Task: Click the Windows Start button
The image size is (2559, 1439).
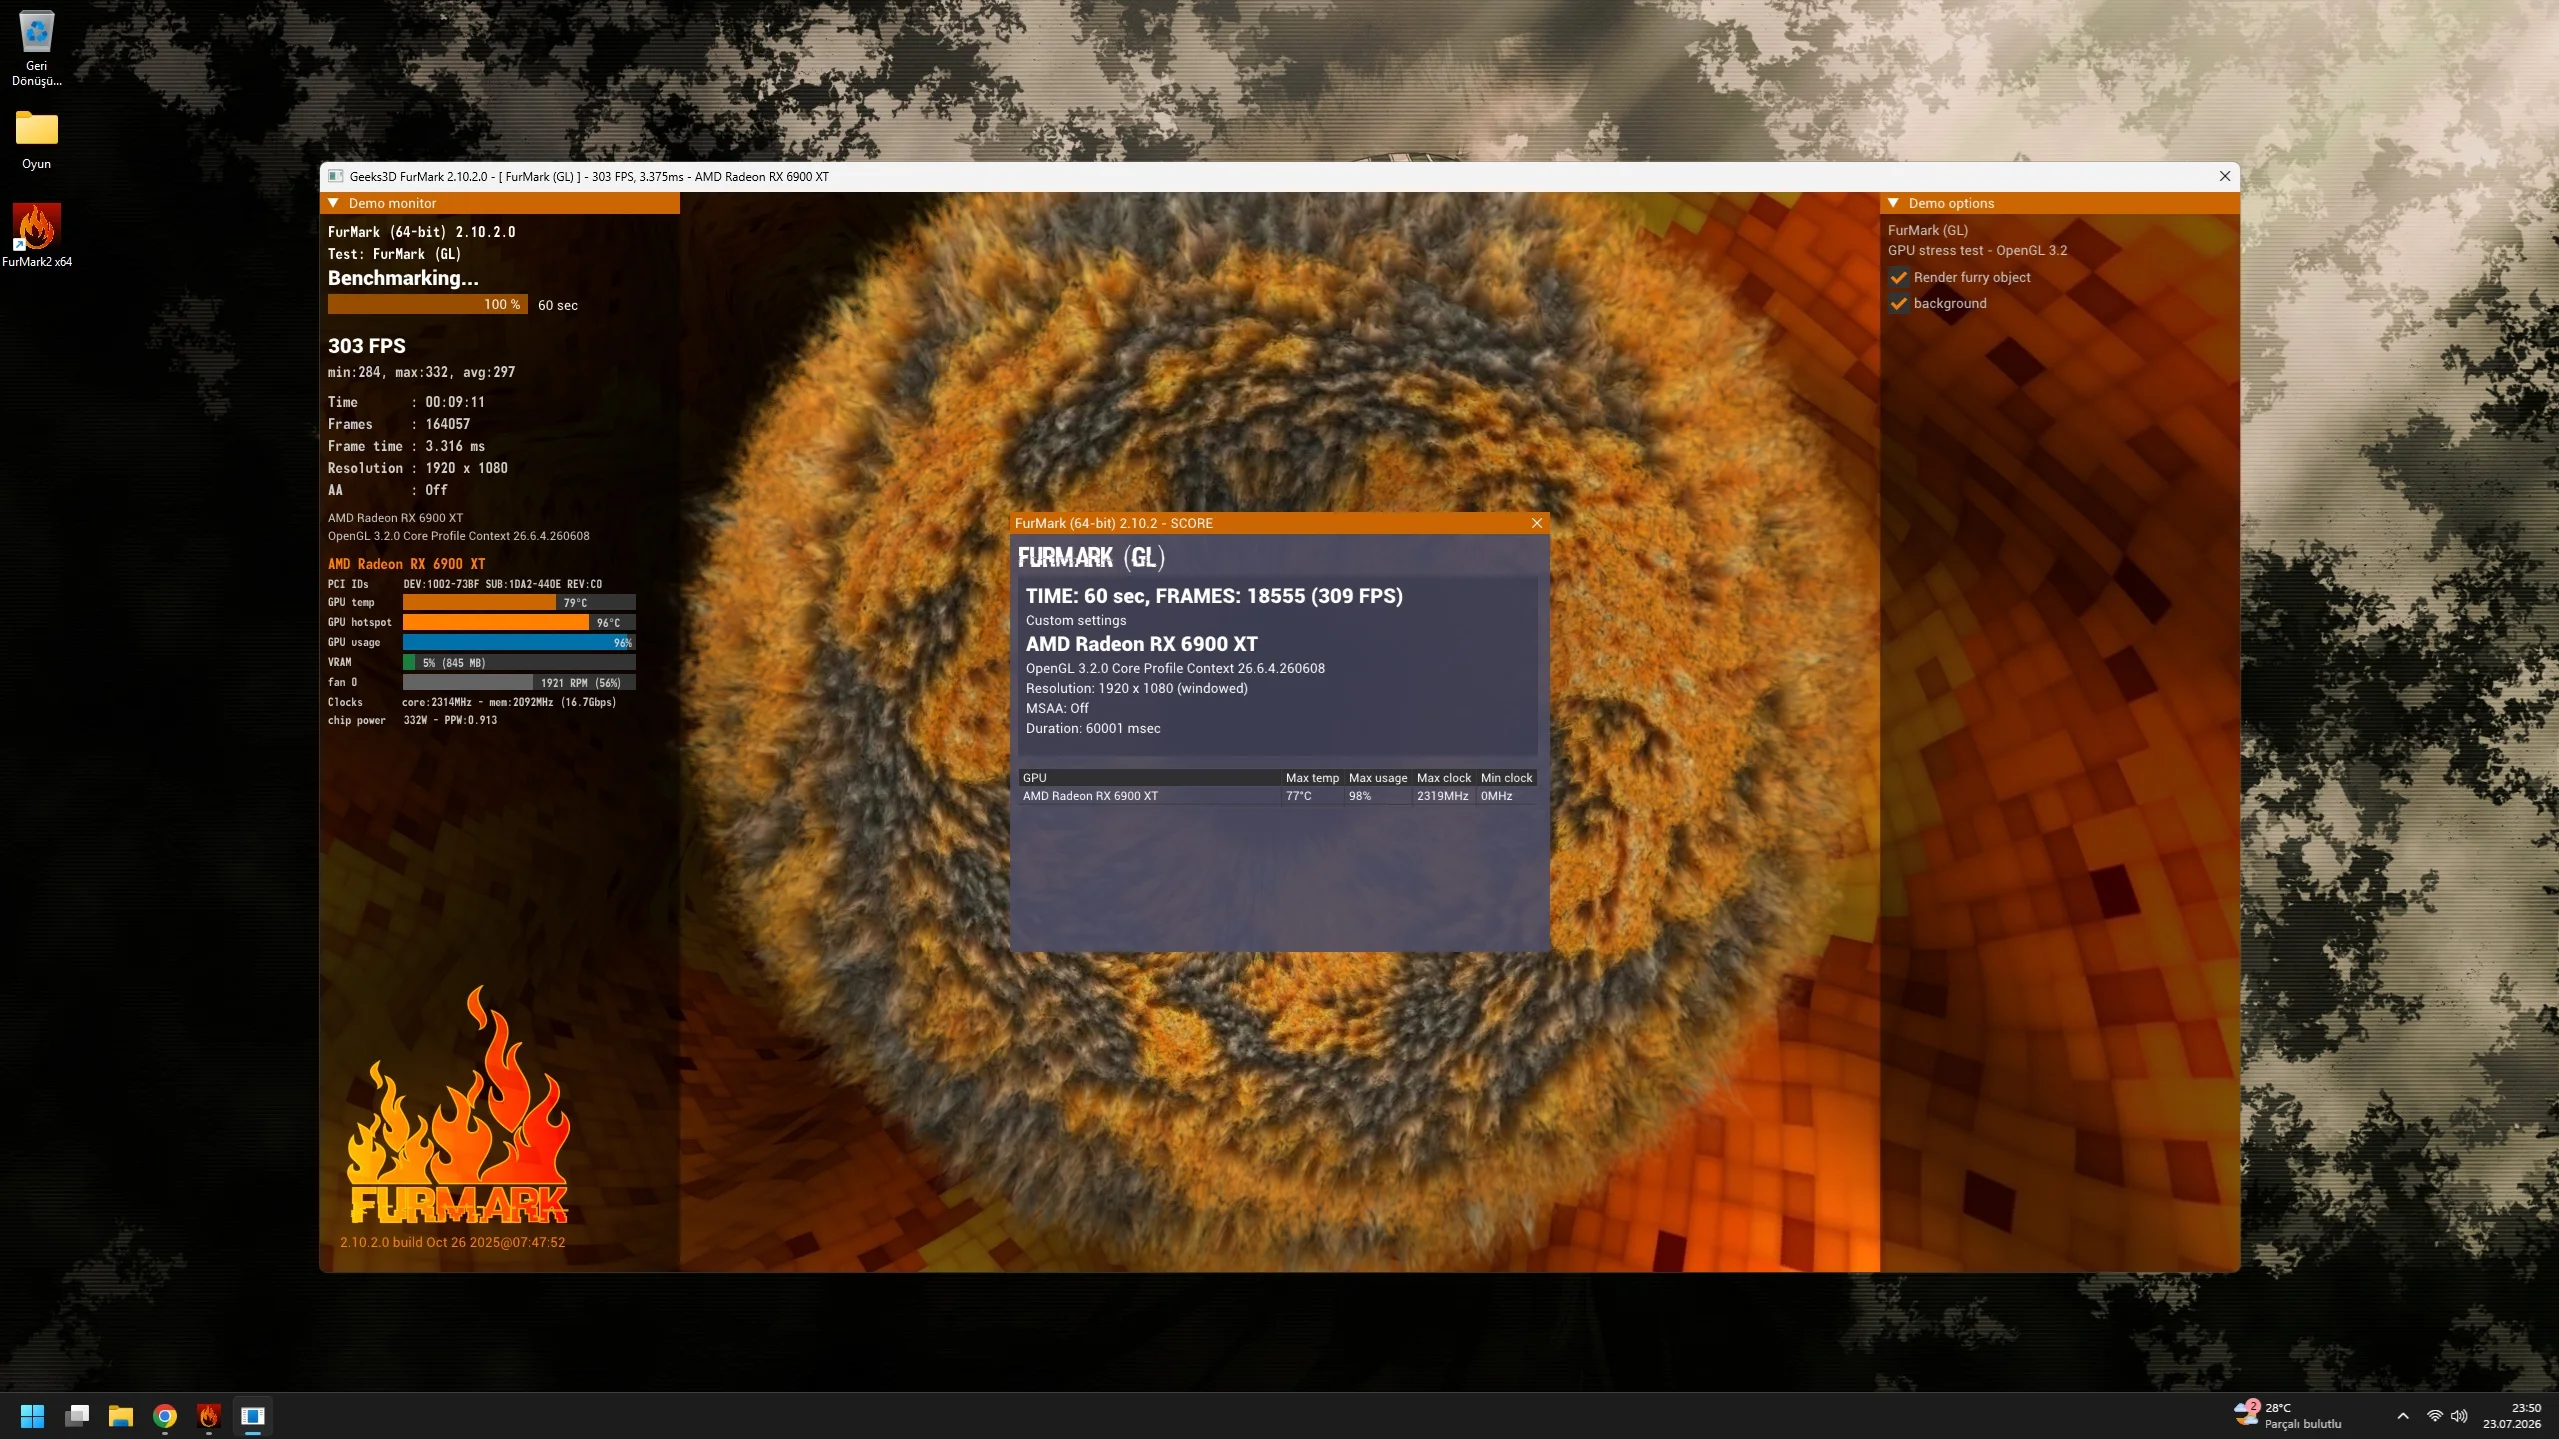Action: pyautogui.click(x=32, y=1416)
